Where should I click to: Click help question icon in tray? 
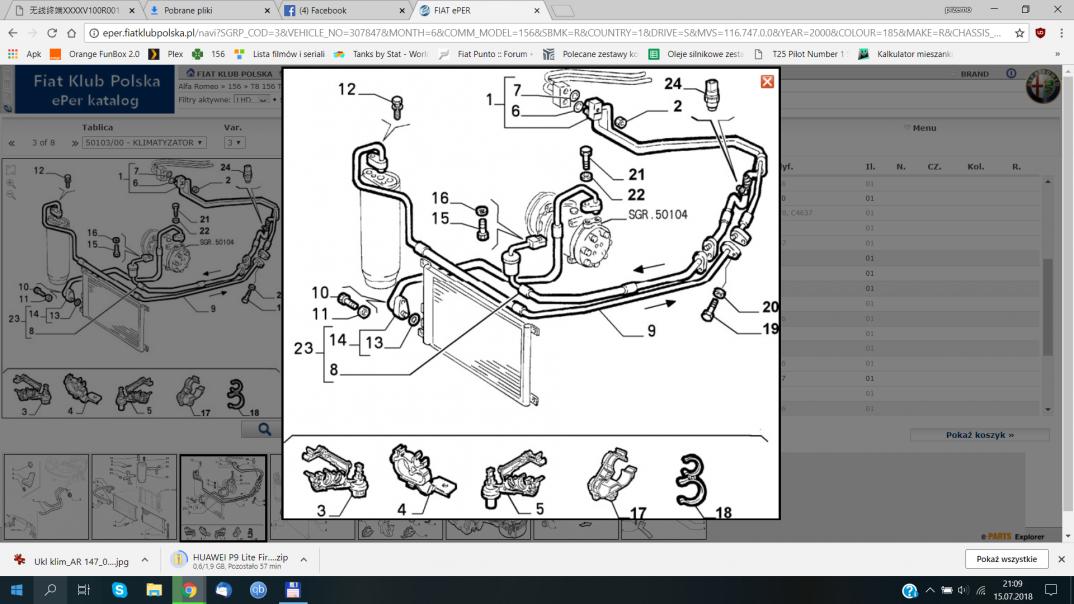pyautogui.click(x=910, y=590)
